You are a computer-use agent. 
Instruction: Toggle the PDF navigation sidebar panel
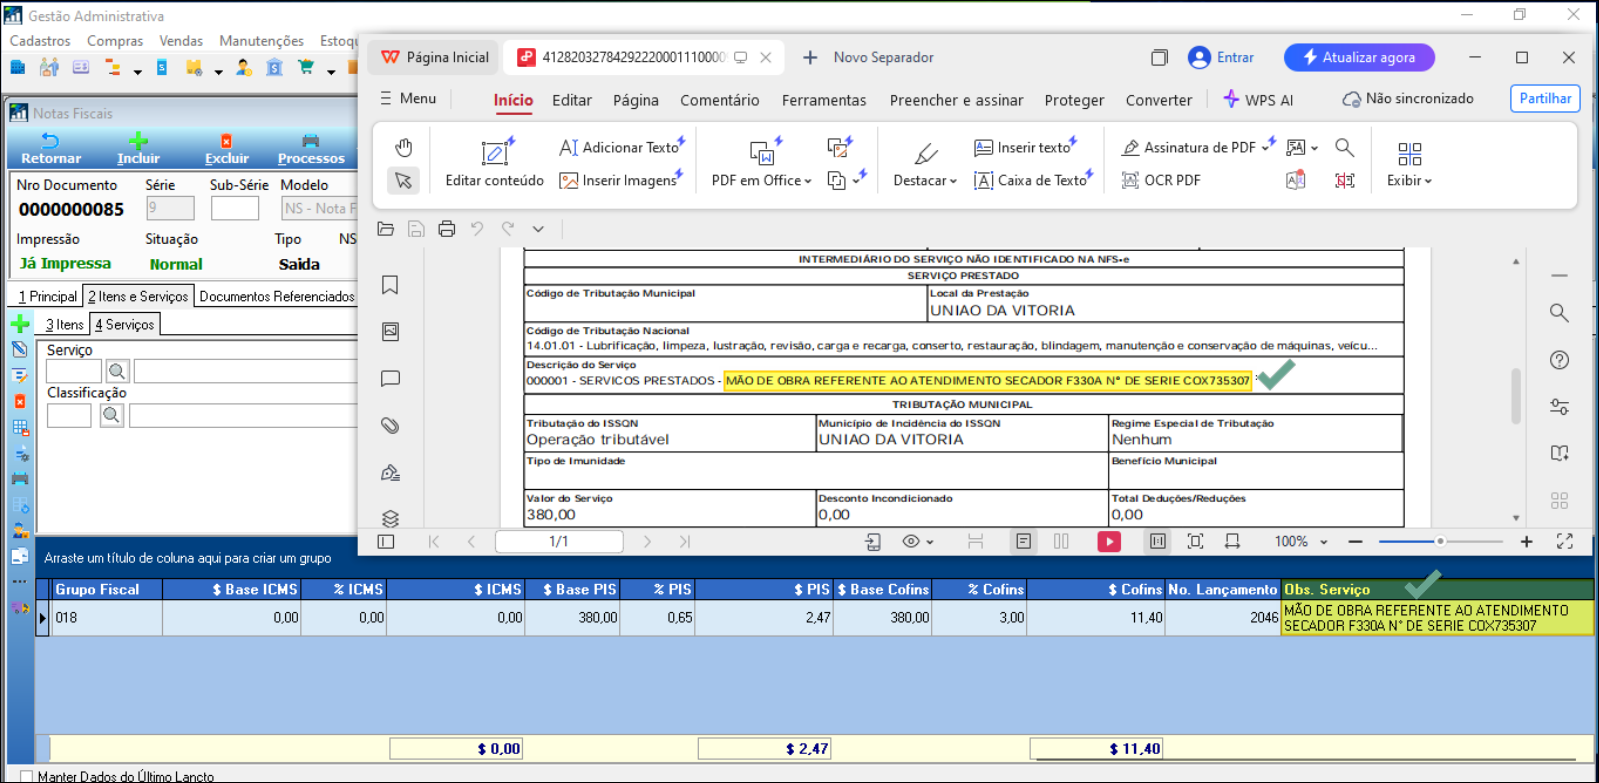pos(386,541)
